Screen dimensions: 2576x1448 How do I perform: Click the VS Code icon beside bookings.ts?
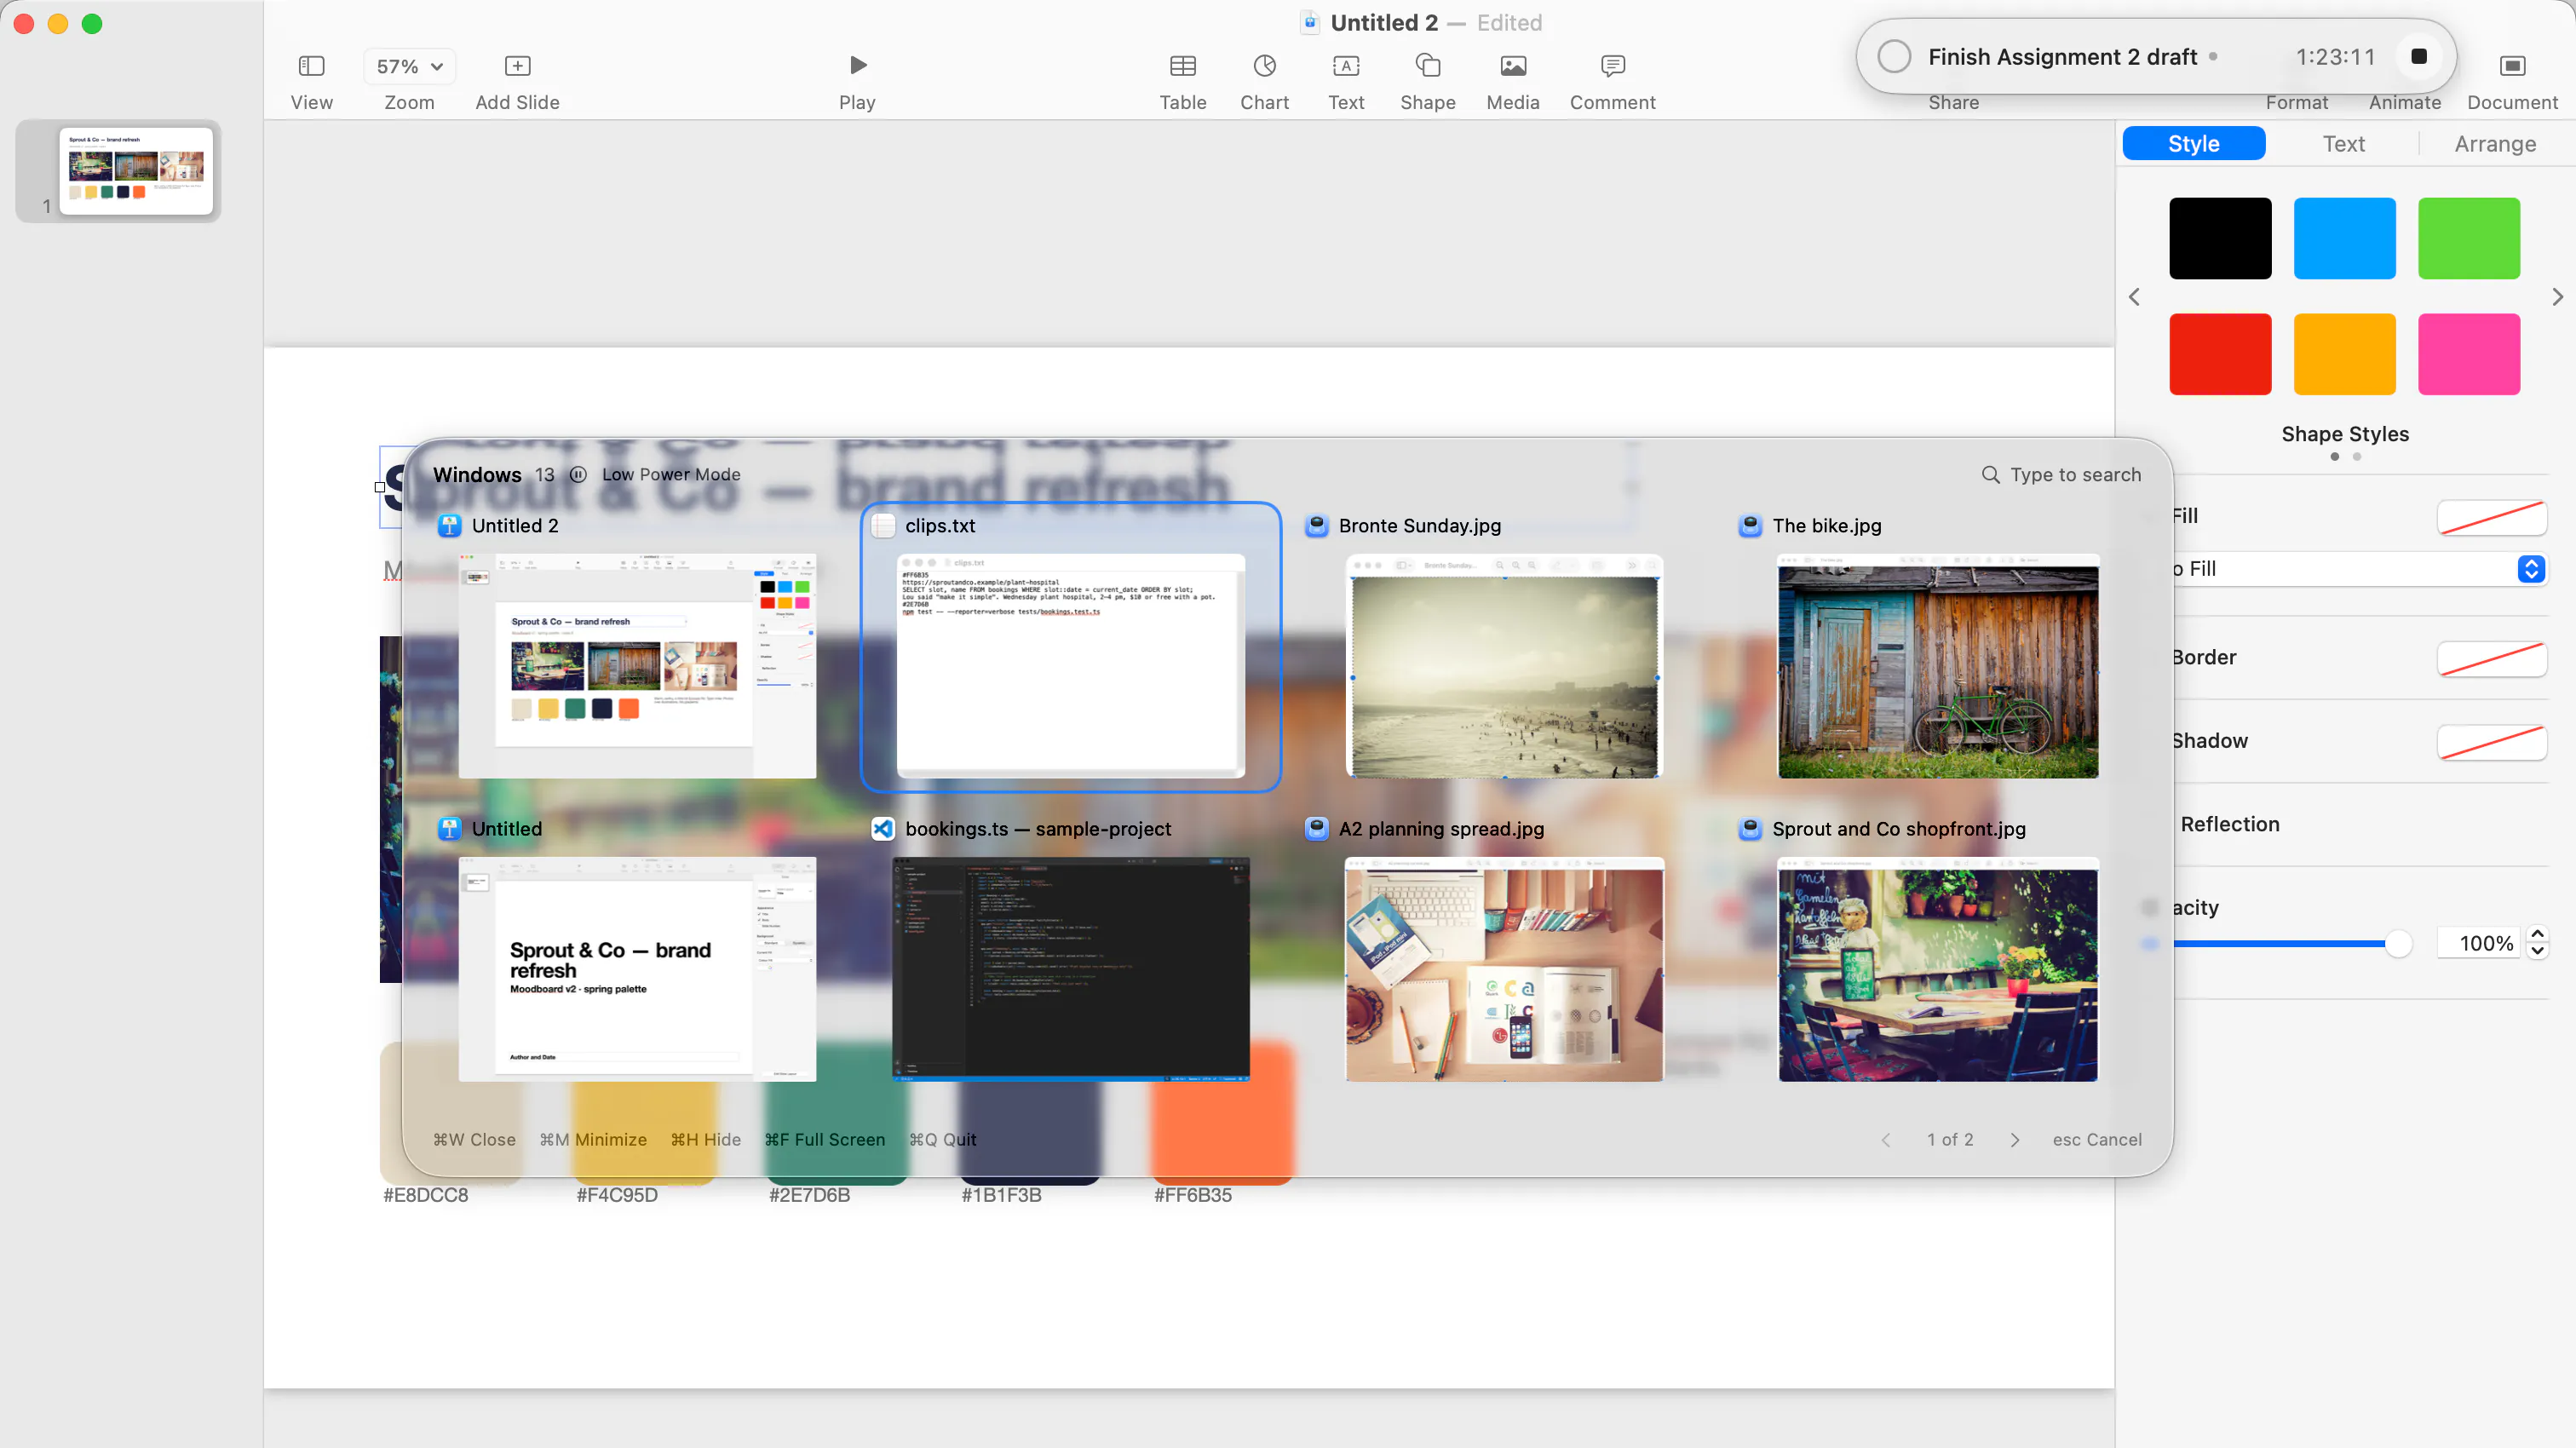point(883,829)
